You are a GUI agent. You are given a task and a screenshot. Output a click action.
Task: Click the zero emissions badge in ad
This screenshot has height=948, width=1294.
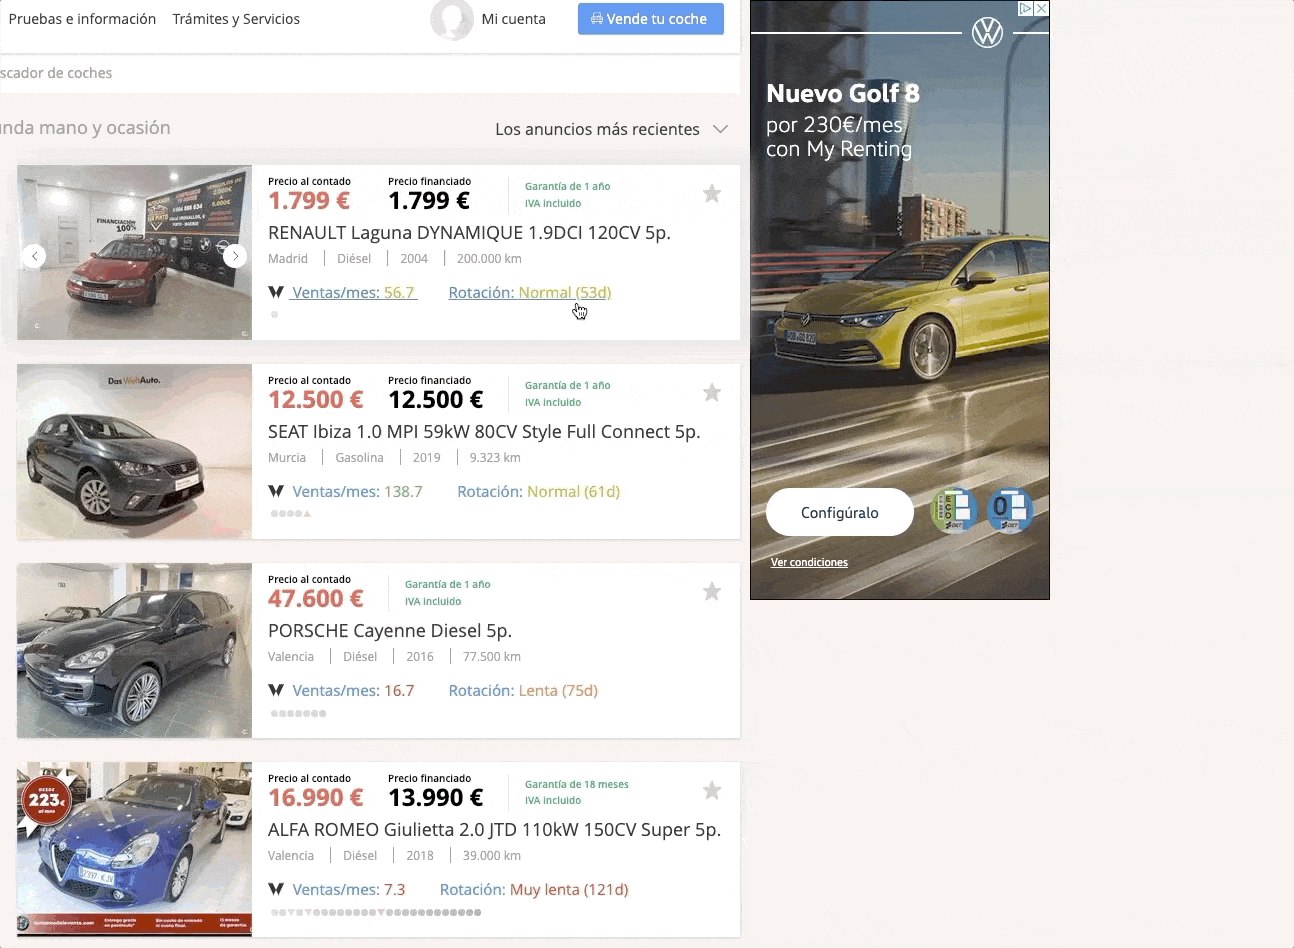click(1010, 510)
